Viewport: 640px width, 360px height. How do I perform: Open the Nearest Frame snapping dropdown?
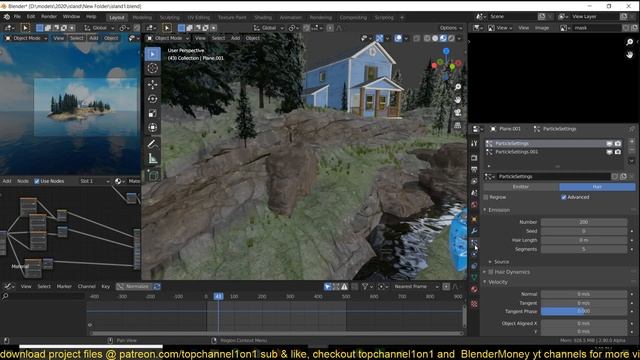[x=416, y=287]
